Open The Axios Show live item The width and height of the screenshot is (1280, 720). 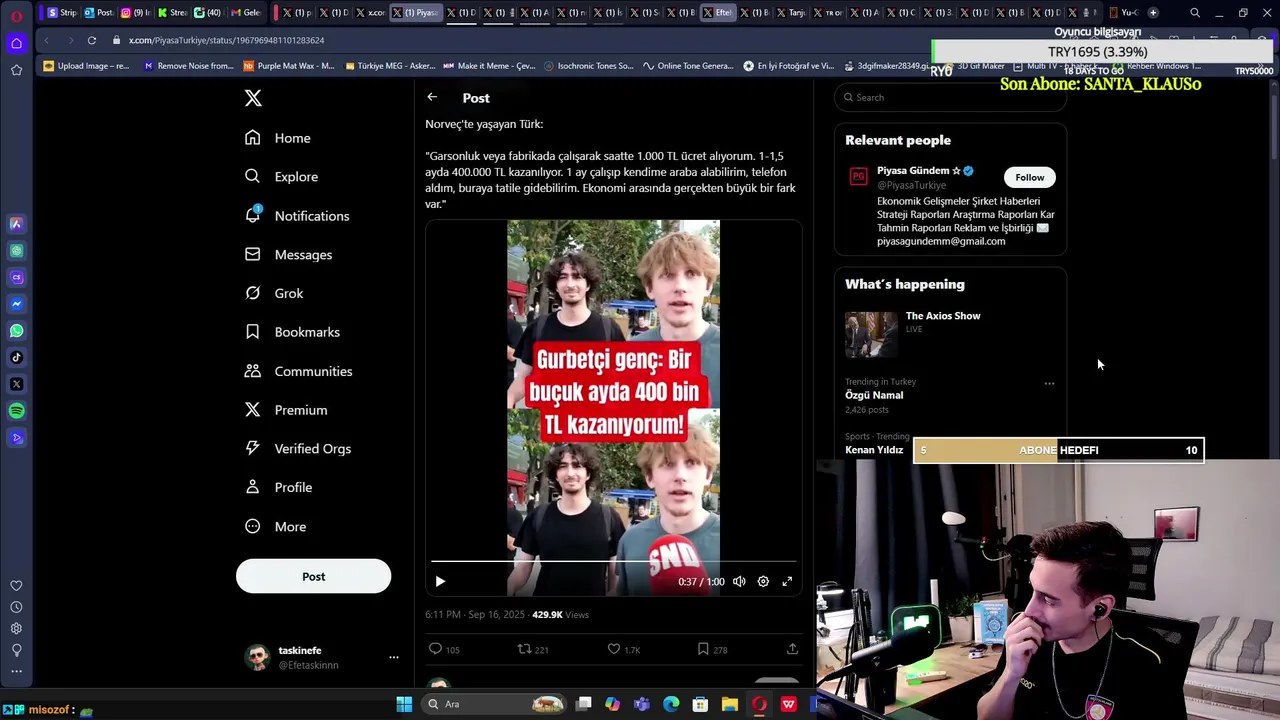click(942, 316)
